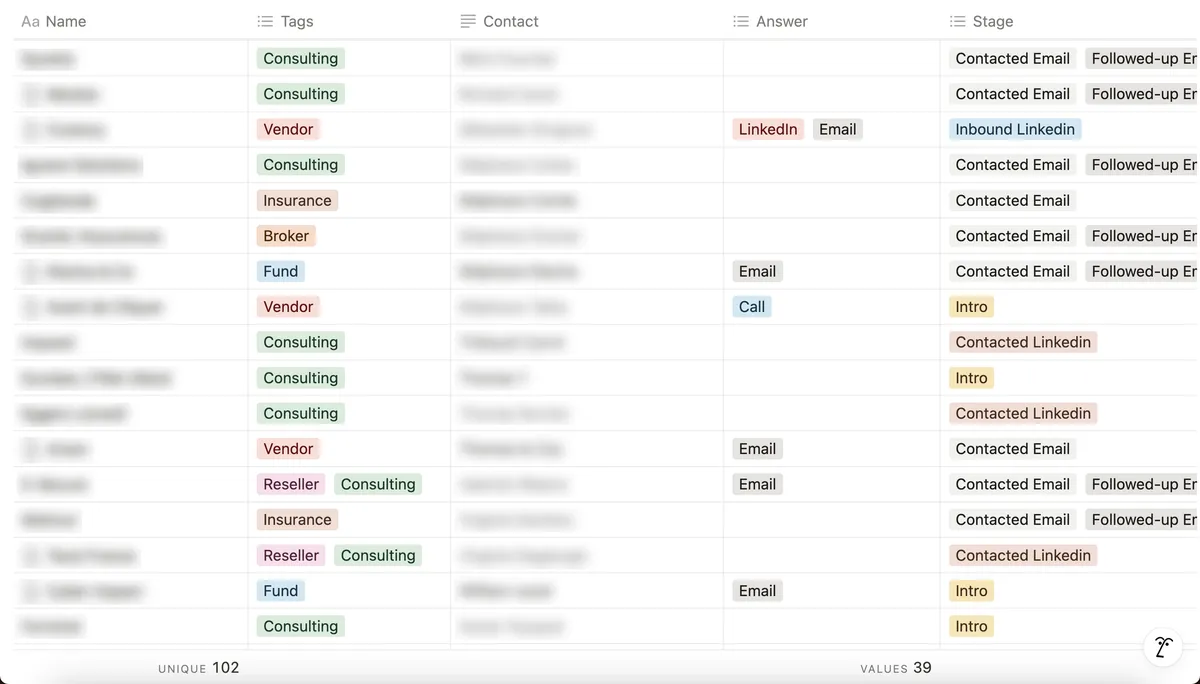
Task: Click the list icon beside the Stage header
Action: [x=958, y=20]
